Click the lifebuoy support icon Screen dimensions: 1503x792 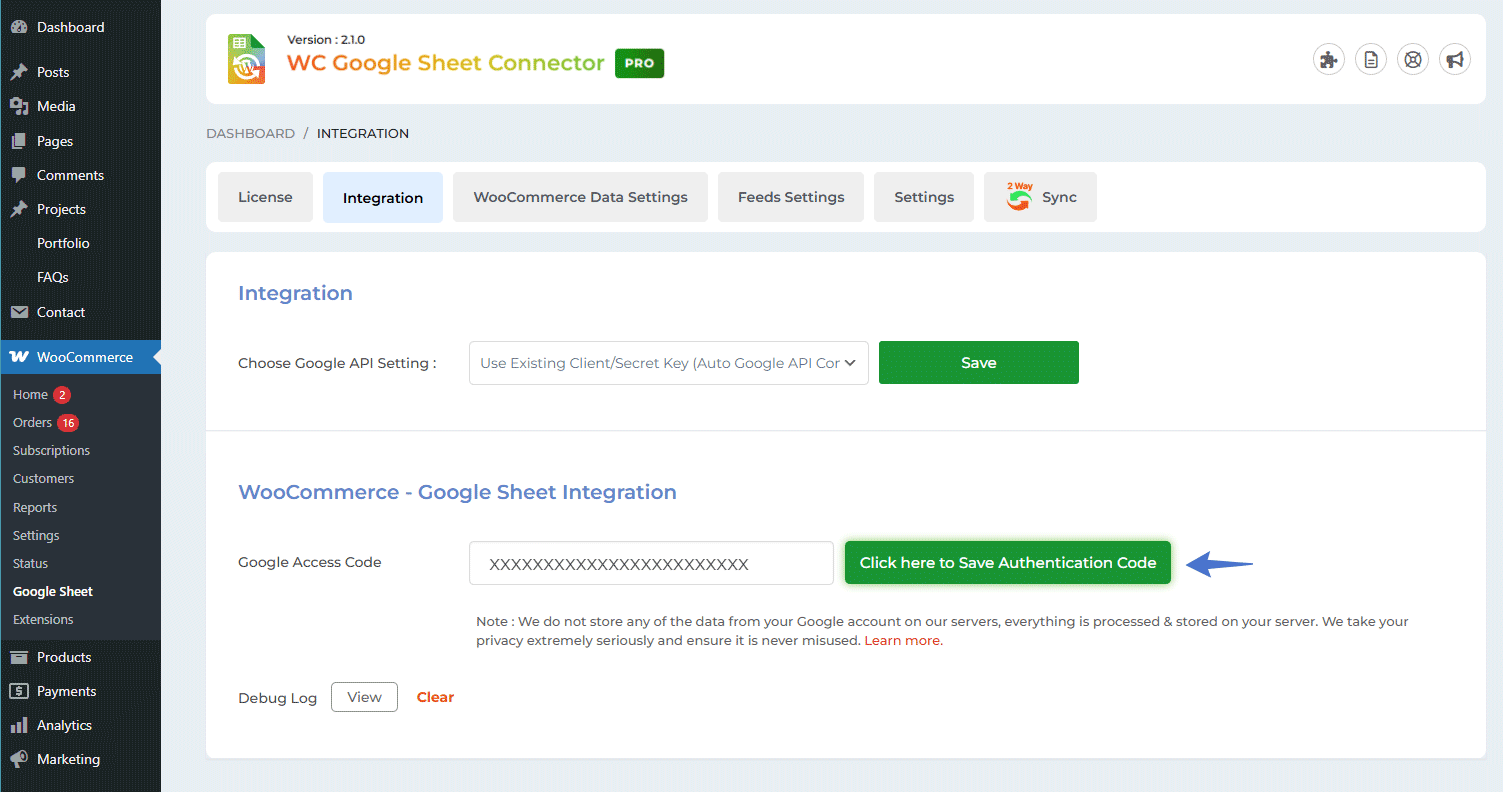point(1412,60)
